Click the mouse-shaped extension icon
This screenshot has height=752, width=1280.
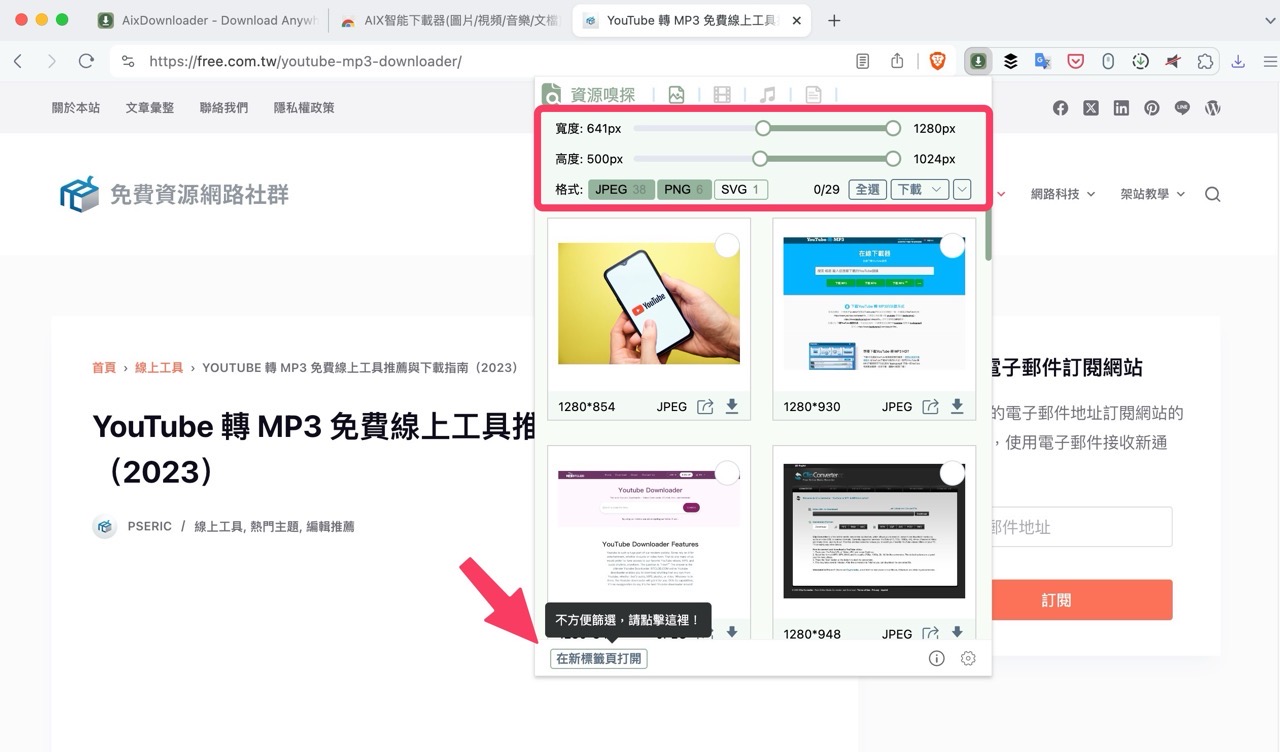pyautogui.click(x=1108, y=61)
